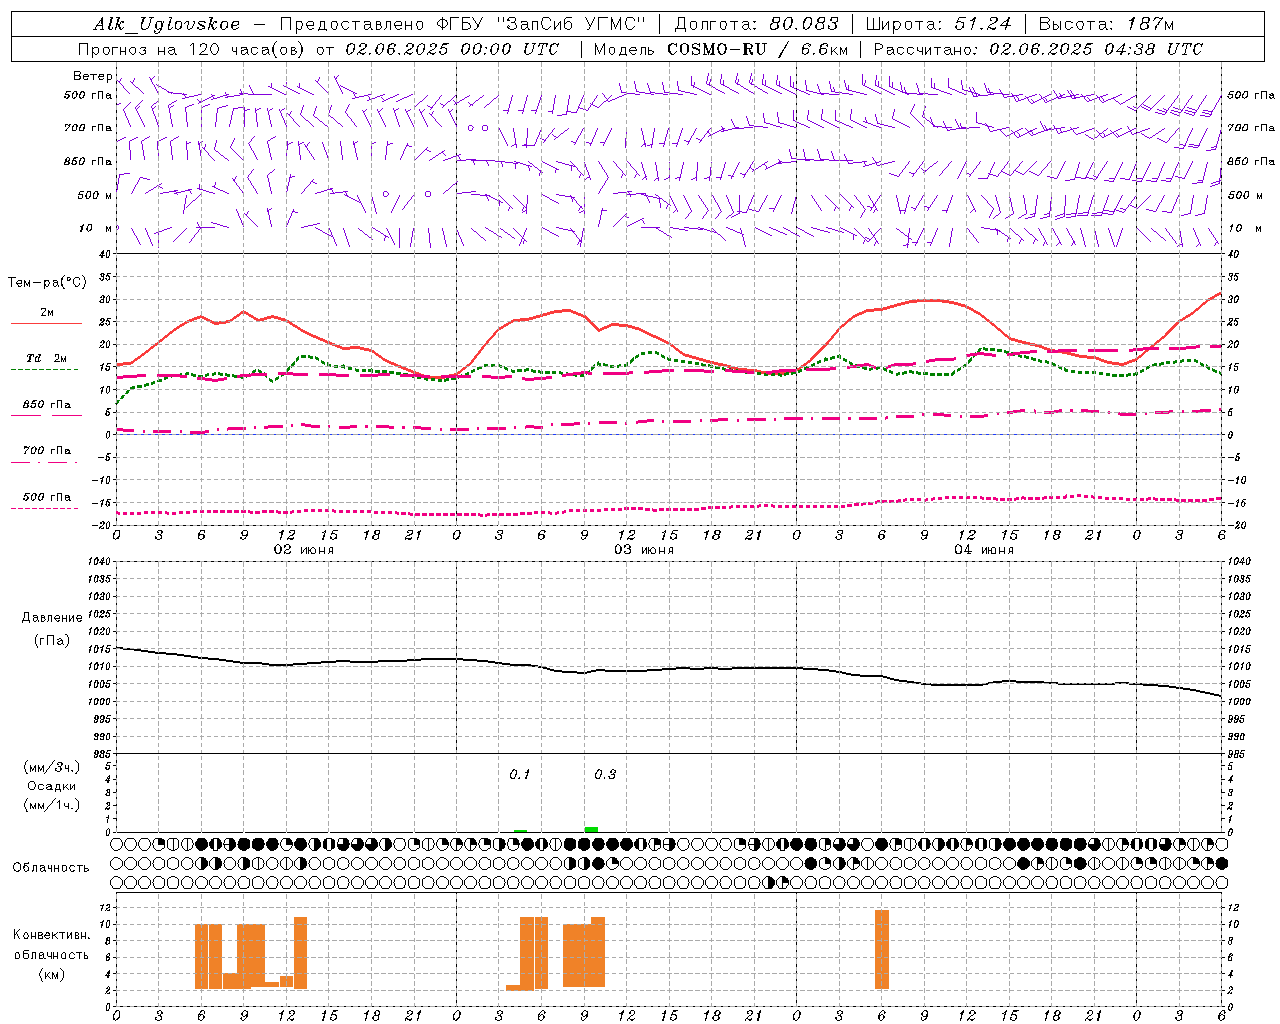Click the (гПа) unit under Давление
1280x1024 pixels.
(52, 640)
